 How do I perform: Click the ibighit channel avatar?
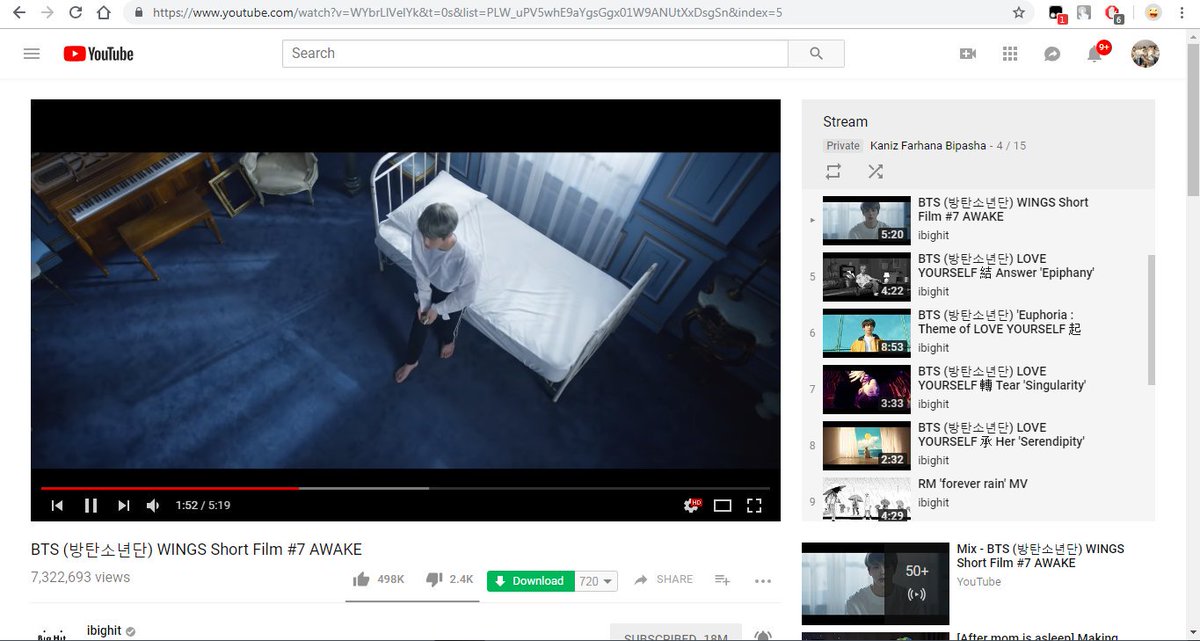(51, 634)
